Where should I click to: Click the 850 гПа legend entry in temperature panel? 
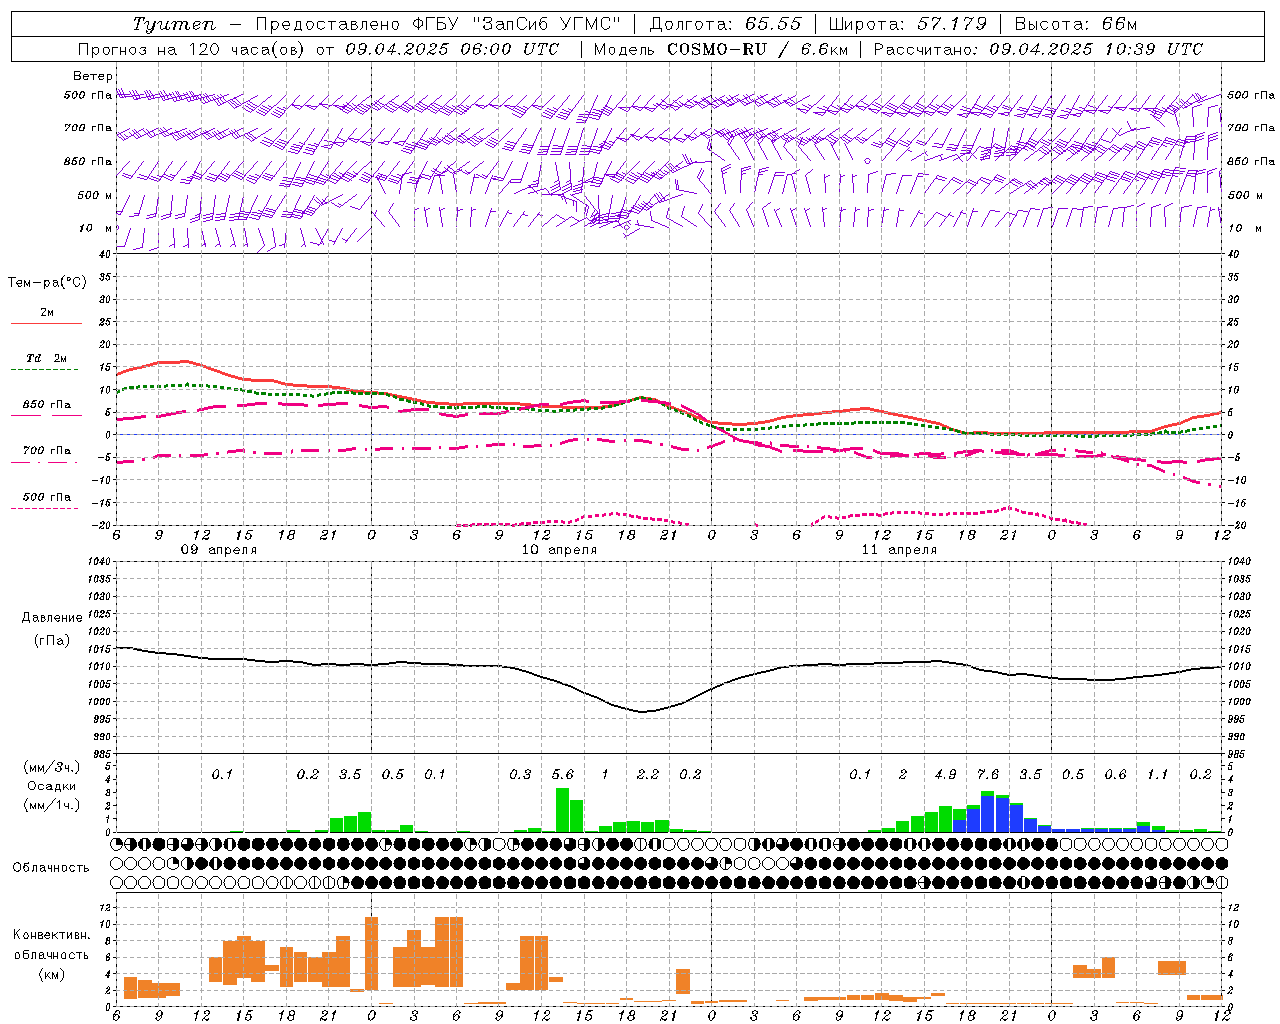(47, 405)
